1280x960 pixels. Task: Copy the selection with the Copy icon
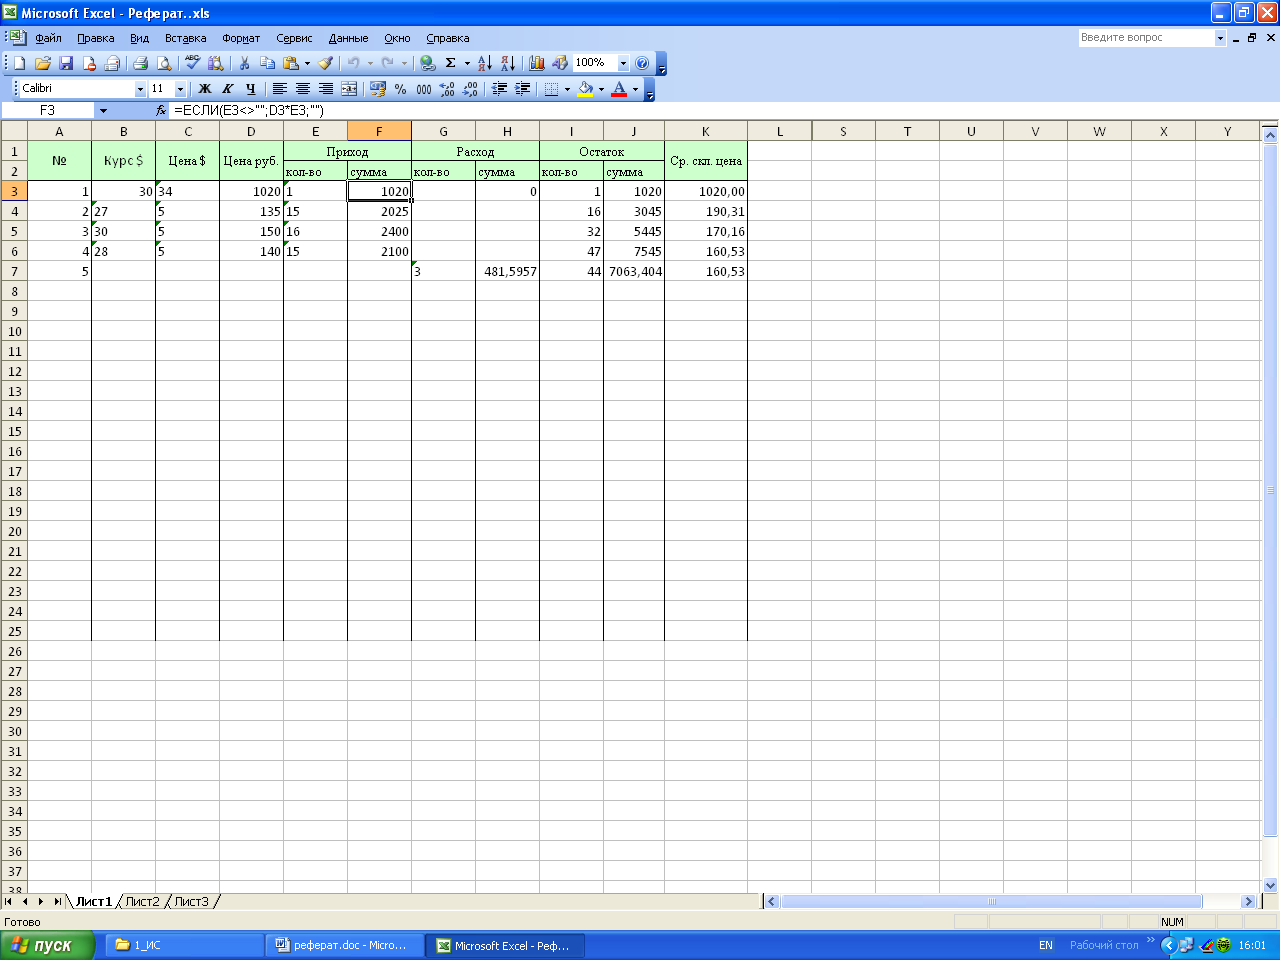[267, 63]
